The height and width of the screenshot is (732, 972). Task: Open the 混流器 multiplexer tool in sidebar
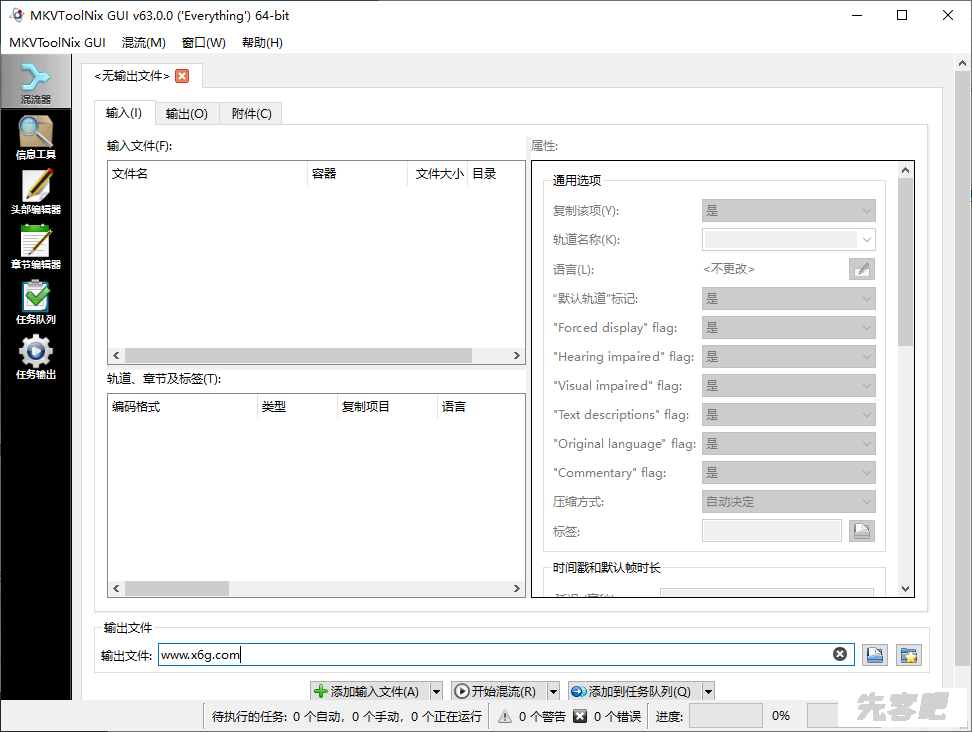pyautogui.click(x=35, y=83)
